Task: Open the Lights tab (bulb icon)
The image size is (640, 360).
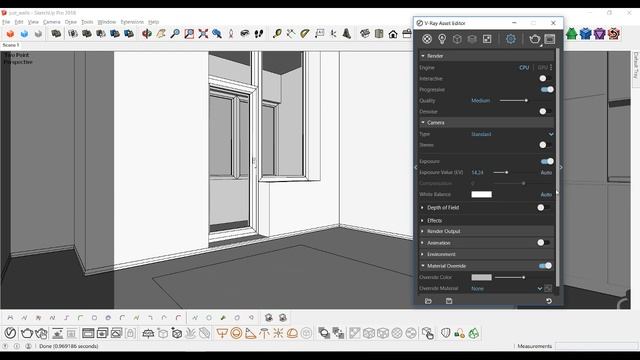Action: (x=442, y=39)
